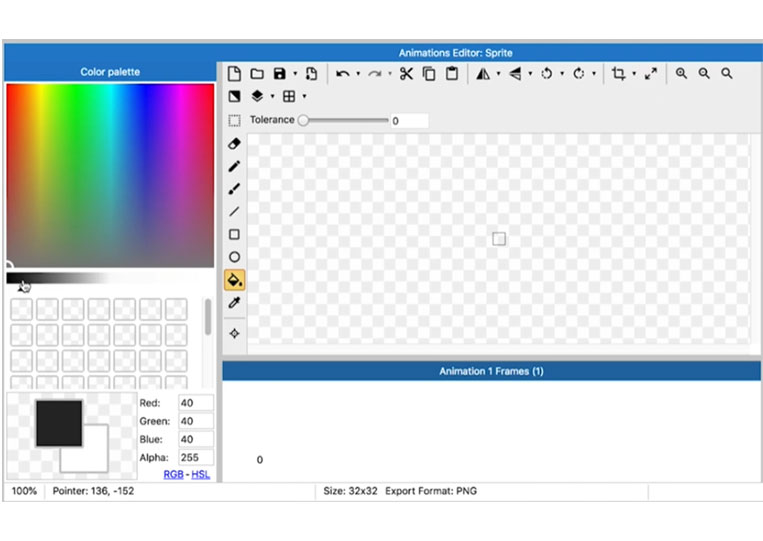Open the crop options dropdown arrow
Image resolution: width=763 pixels, height=541 pixels.
point(634,74)
